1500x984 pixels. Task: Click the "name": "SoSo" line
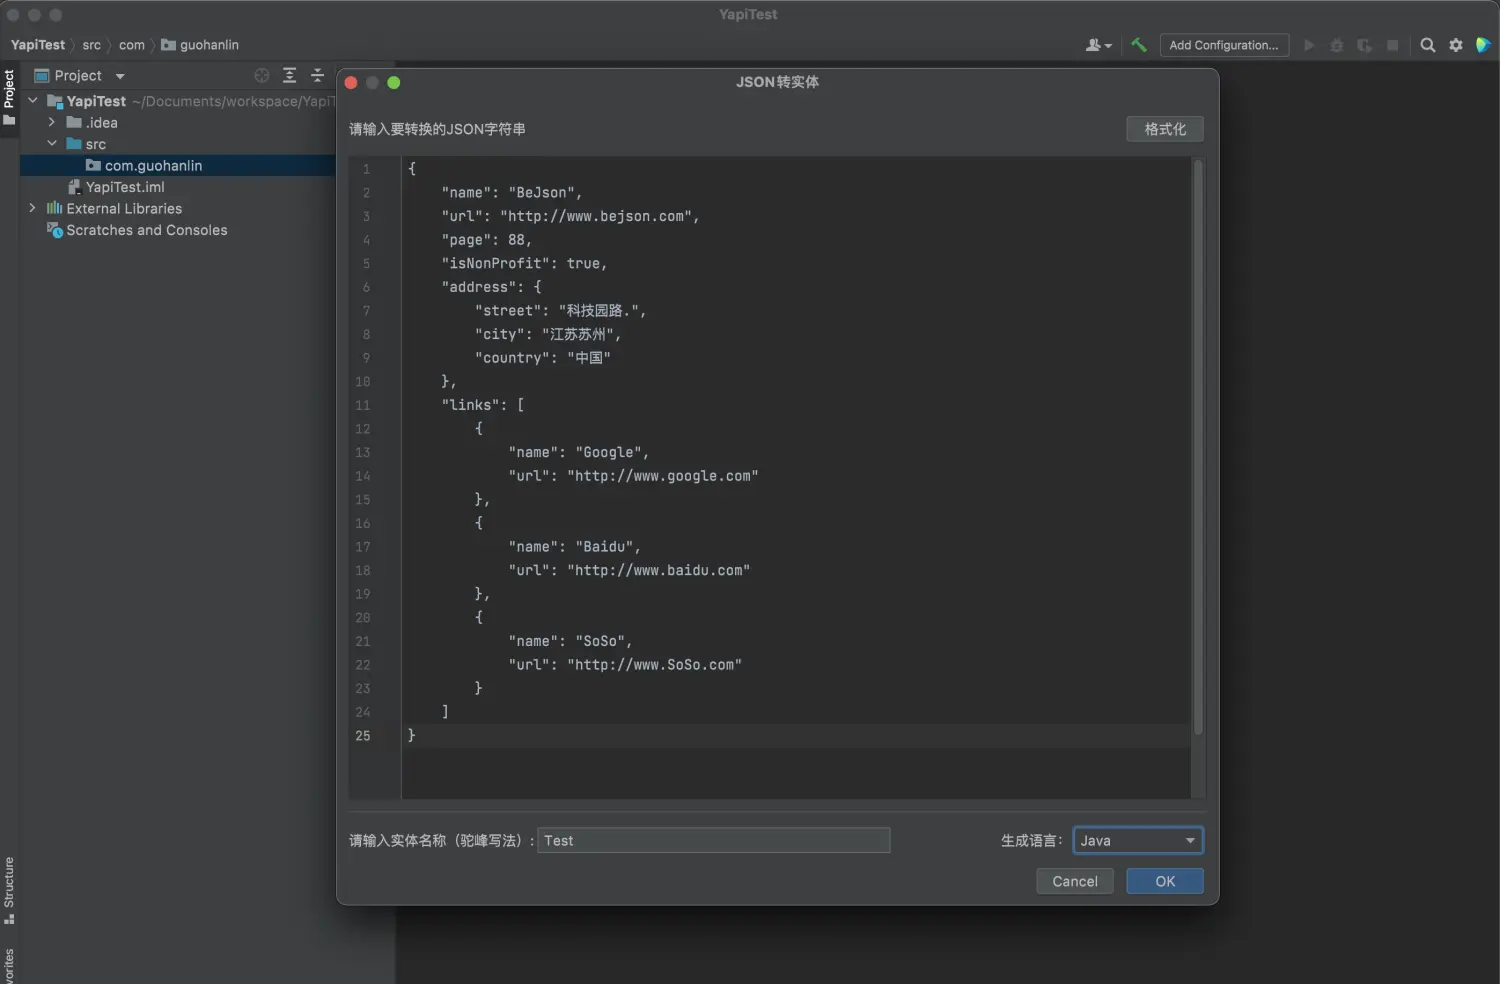pyautogui.click(x=570, y=641)
